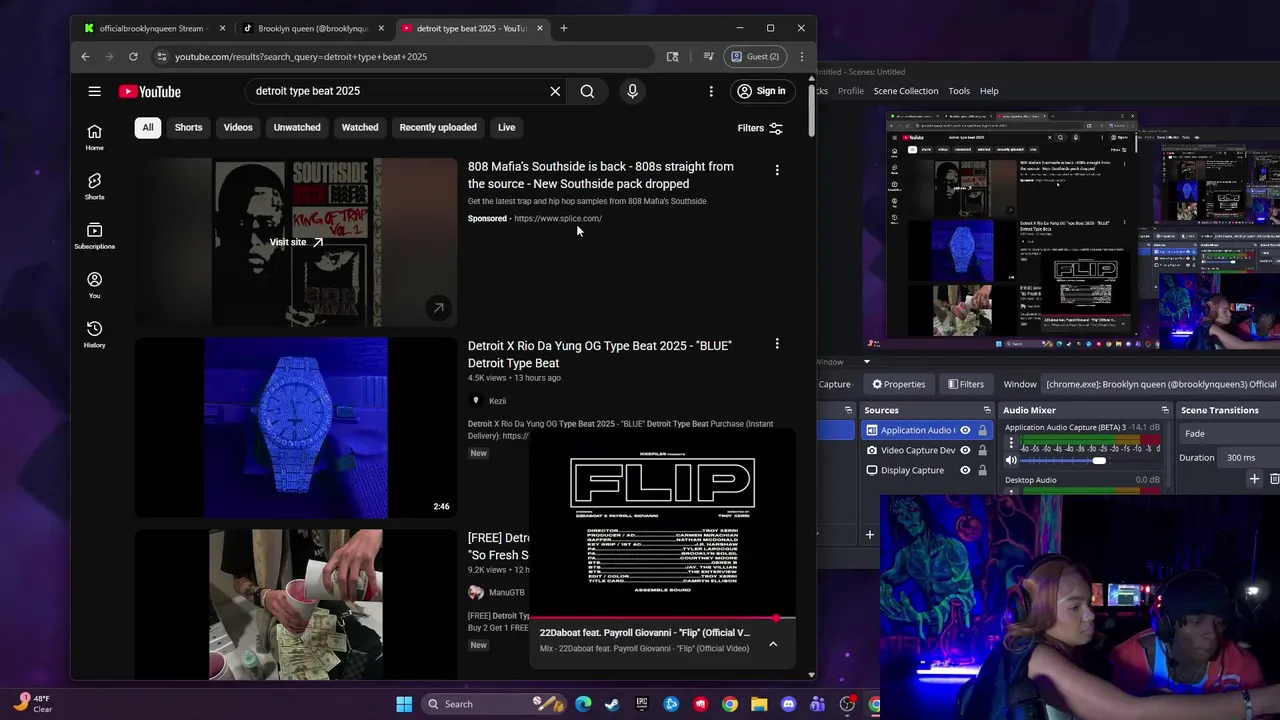Open File Explorer from the taskbar
This screenshot has width=1280, height=720.
[x=759, y=704]
